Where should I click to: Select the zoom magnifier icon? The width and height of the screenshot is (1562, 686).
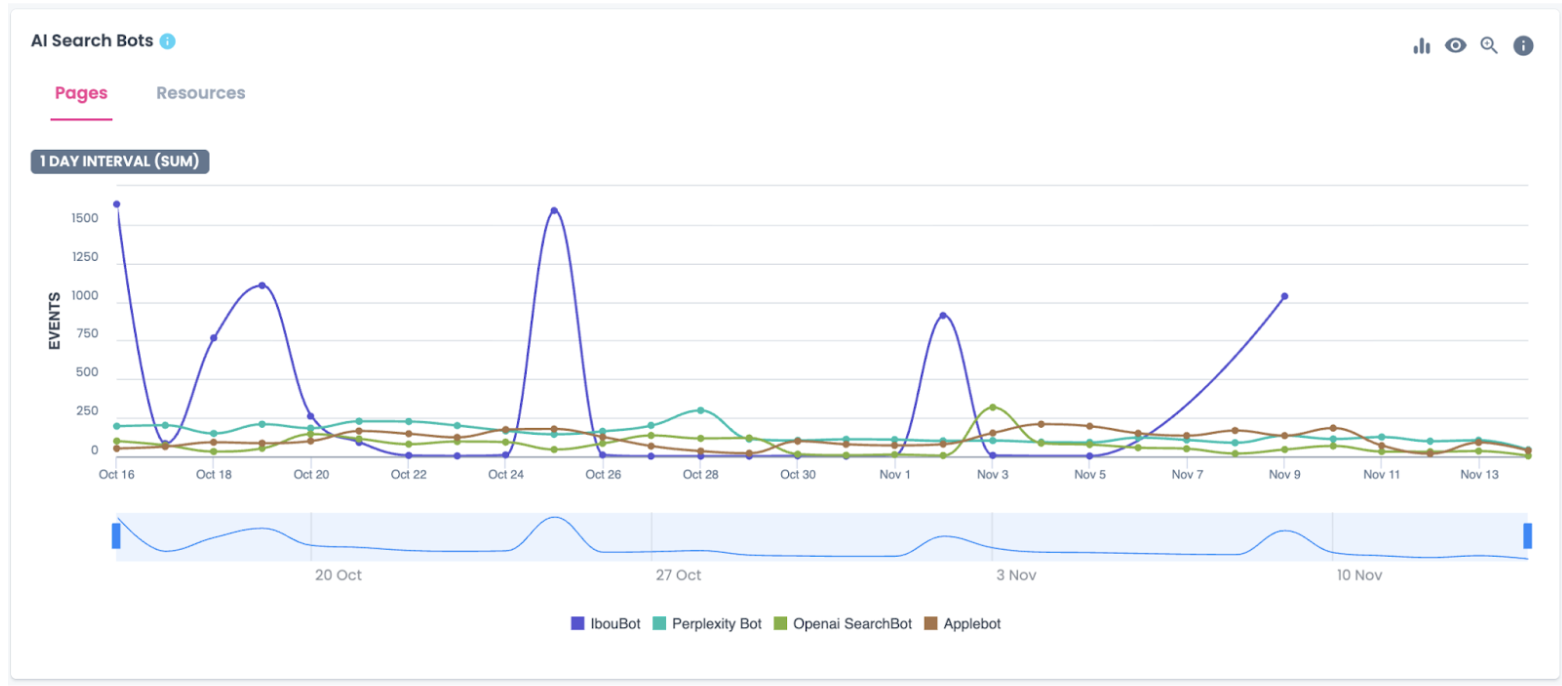(x=1490, y=46)
